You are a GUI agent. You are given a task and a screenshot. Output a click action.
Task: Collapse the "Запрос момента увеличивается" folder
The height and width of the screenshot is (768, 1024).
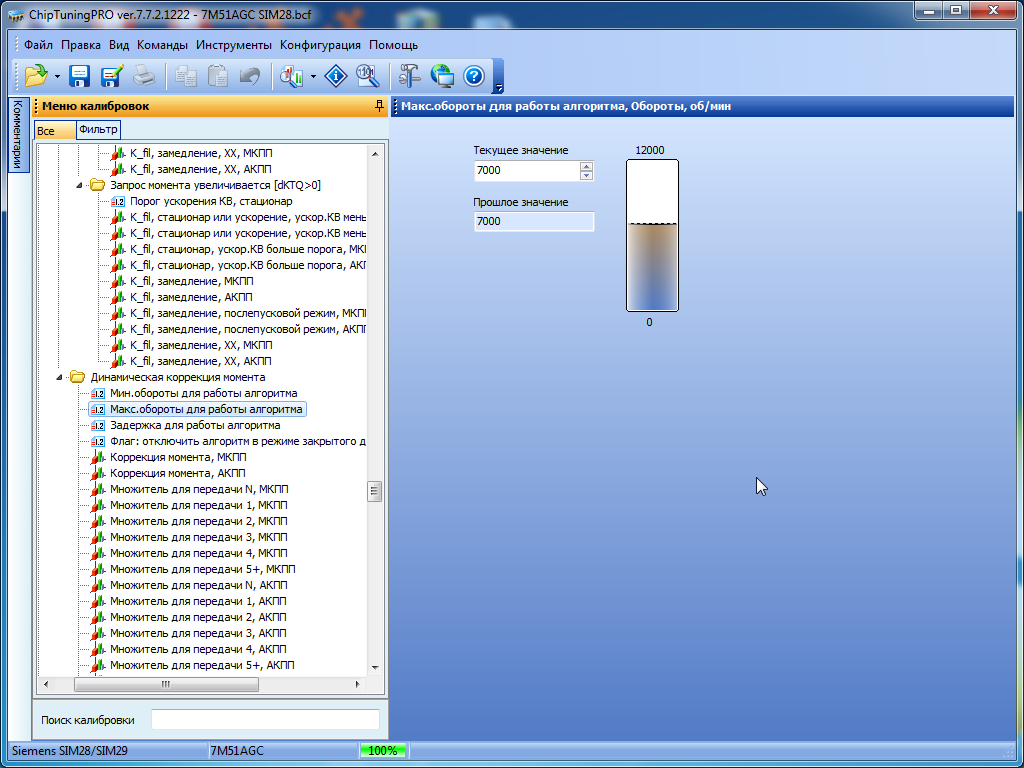80,186
